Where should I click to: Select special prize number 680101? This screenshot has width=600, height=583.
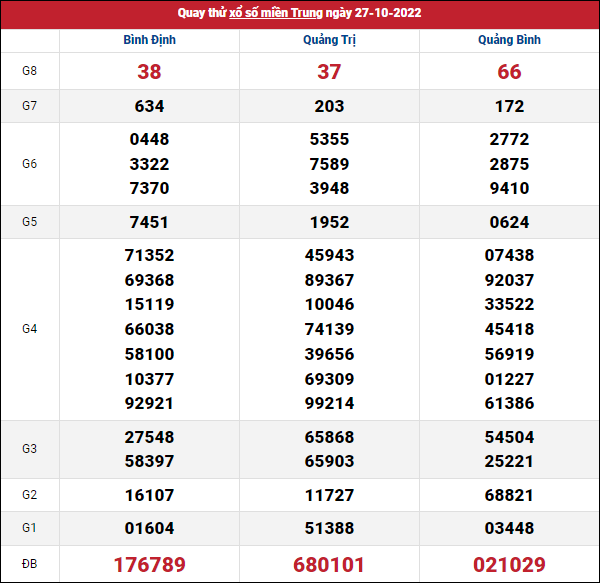tap(329, 564)
